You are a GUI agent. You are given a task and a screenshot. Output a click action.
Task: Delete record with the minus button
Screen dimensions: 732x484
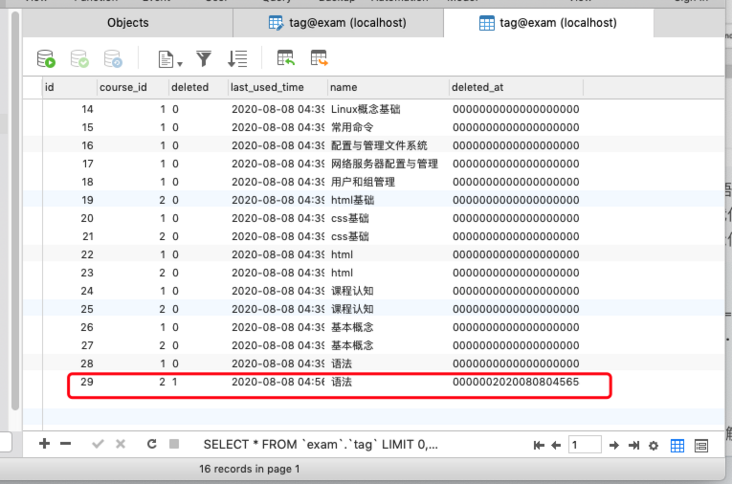point(66,443)
